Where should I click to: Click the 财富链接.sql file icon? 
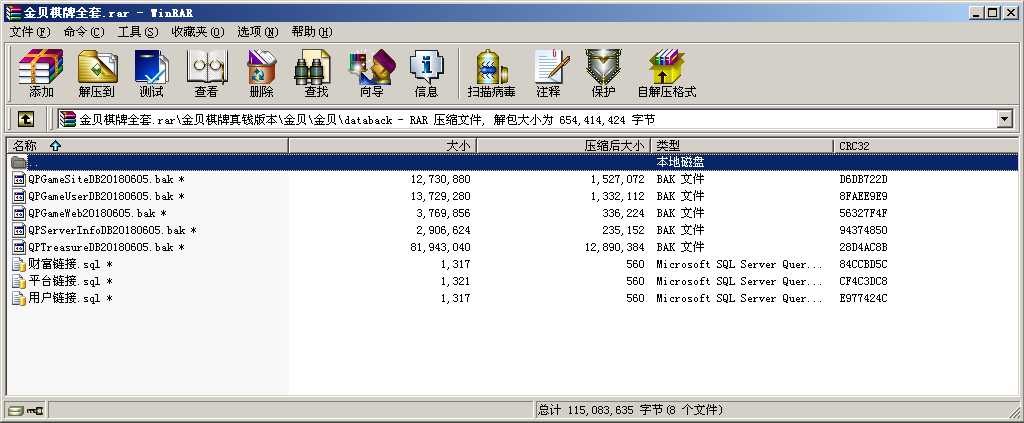[19, 264]
